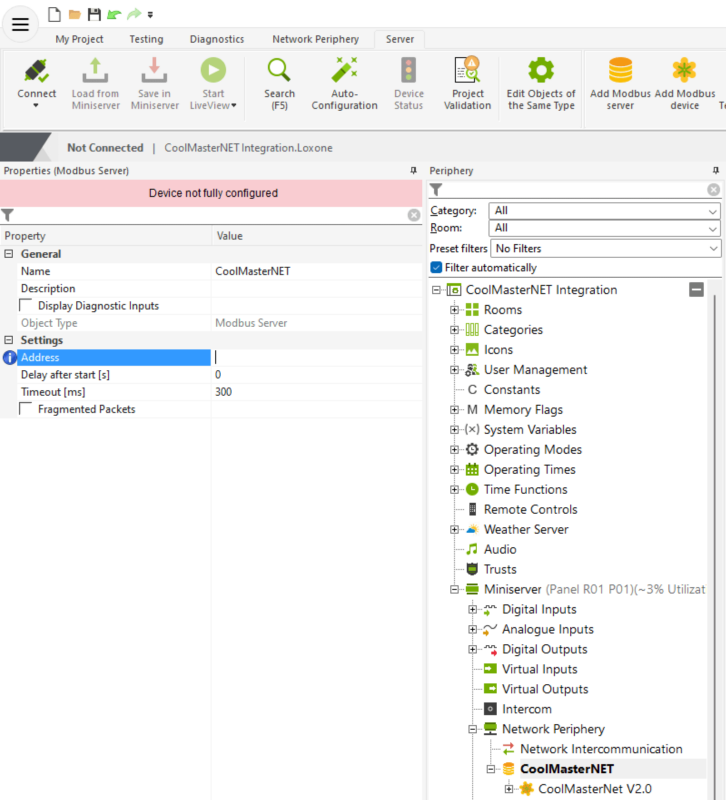Uncheck Filter automatically
The width and height of the screenshot is (726, 800).
click(x=436, y=267)
